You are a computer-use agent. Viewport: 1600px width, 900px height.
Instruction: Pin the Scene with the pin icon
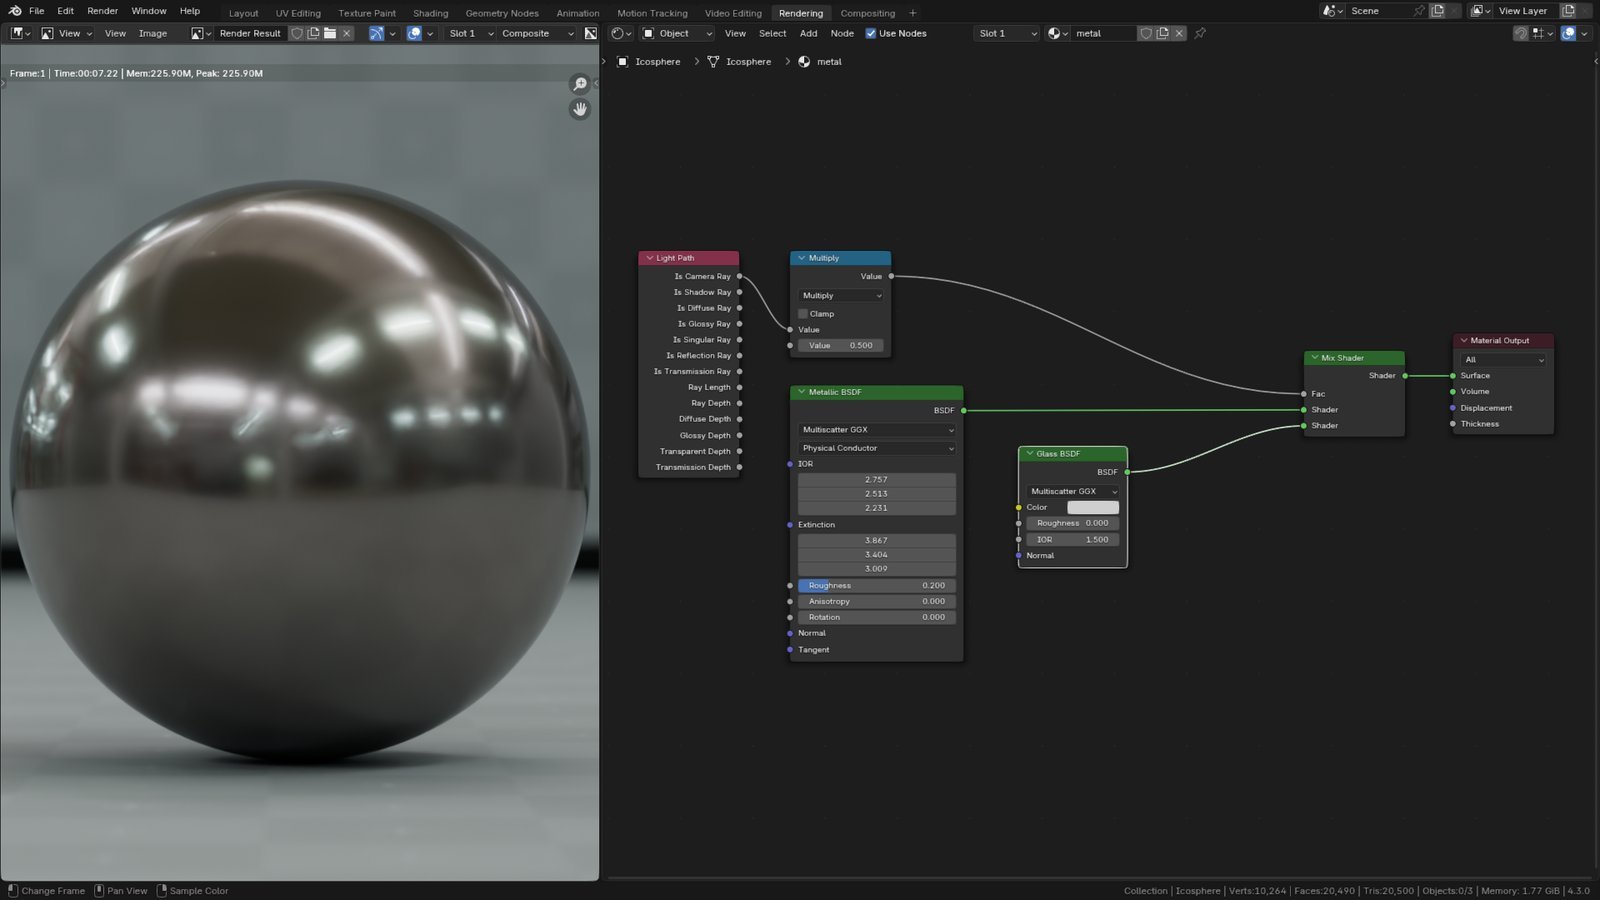click(1418, 11)
